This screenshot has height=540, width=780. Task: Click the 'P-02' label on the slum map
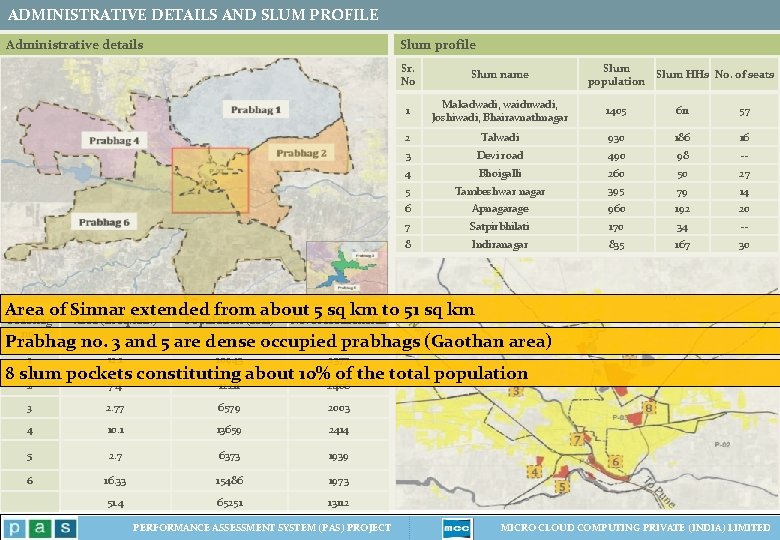(x=722, y=445)
